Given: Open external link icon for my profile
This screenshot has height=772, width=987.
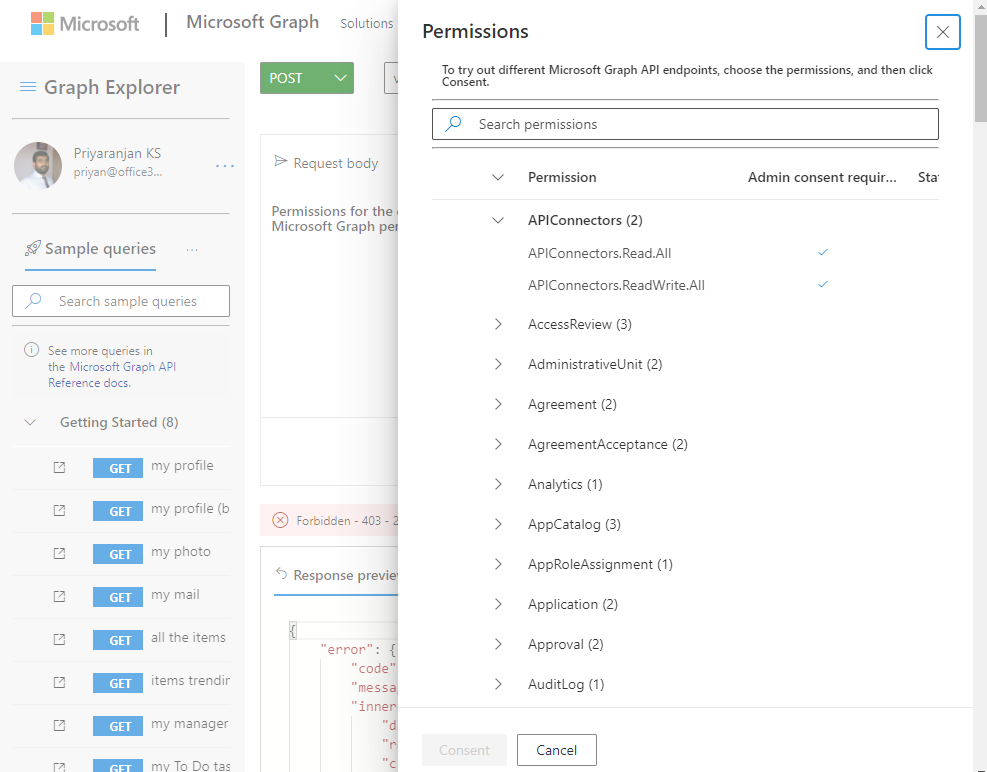Looking at the screenshot, I should click(x=59, y=467).
